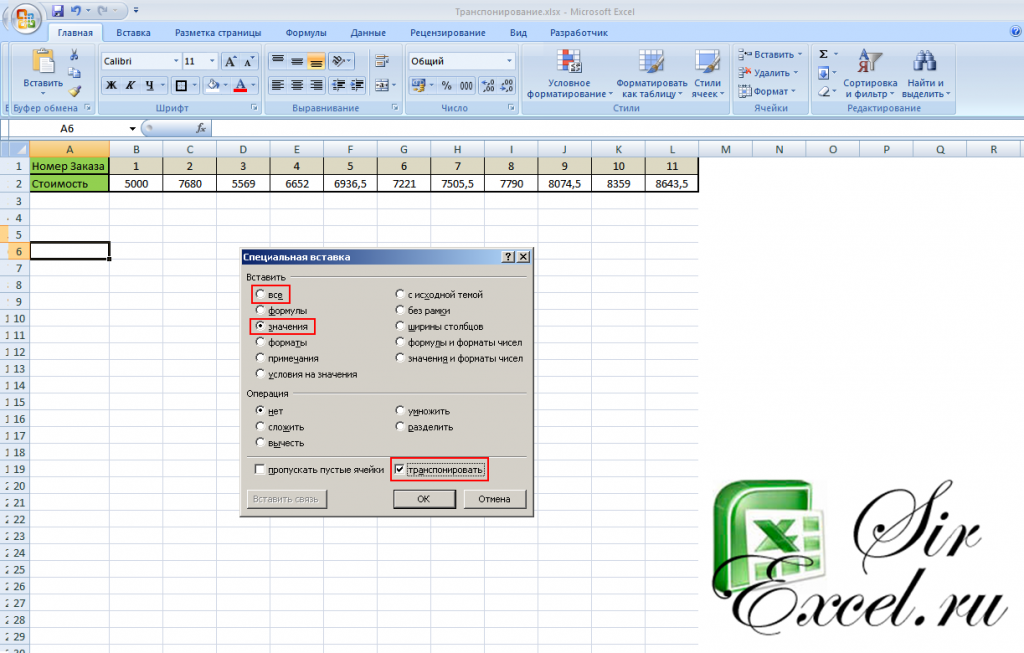Apply thousands separator (000) format
This screenshot has width=1024, height=653.
pyautogui.click(x=466, y=85)
